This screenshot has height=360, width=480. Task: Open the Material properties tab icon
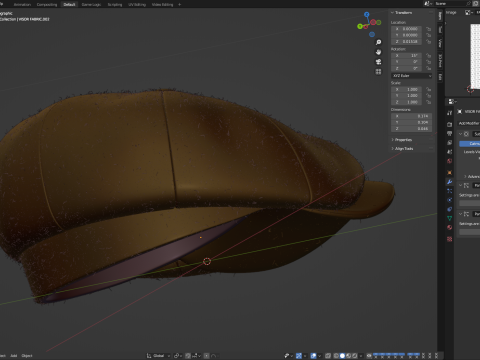[450, 228]
